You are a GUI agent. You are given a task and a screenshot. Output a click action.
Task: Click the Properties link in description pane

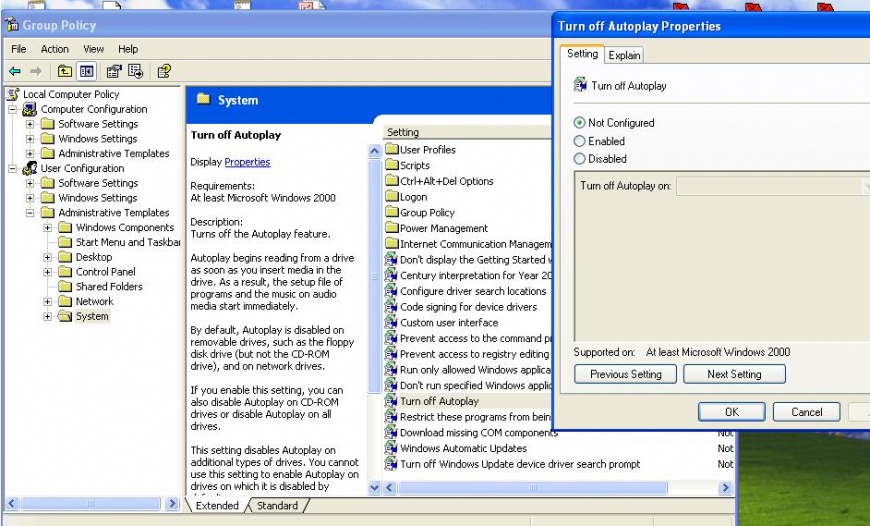tap(247, 162)
